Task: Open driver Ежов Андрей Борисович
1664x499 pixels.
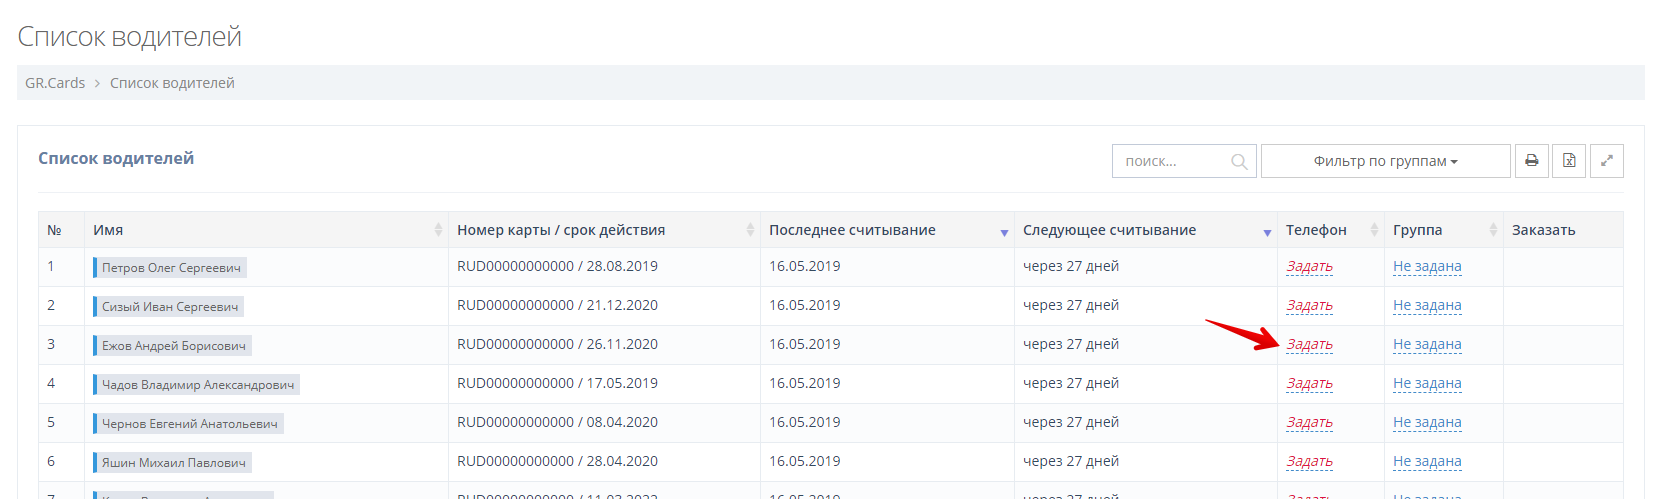Action: coord(172,345)
